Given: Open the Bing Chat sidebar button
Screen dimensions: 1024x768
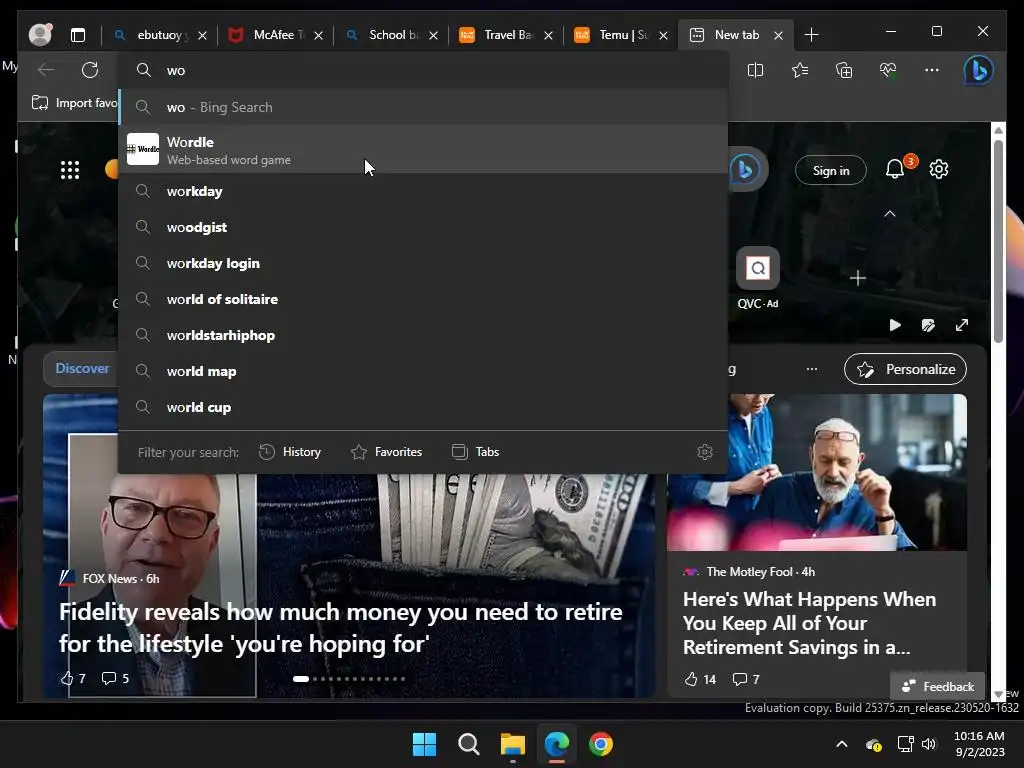Looking at the screenshot, I should coord(979,70).
